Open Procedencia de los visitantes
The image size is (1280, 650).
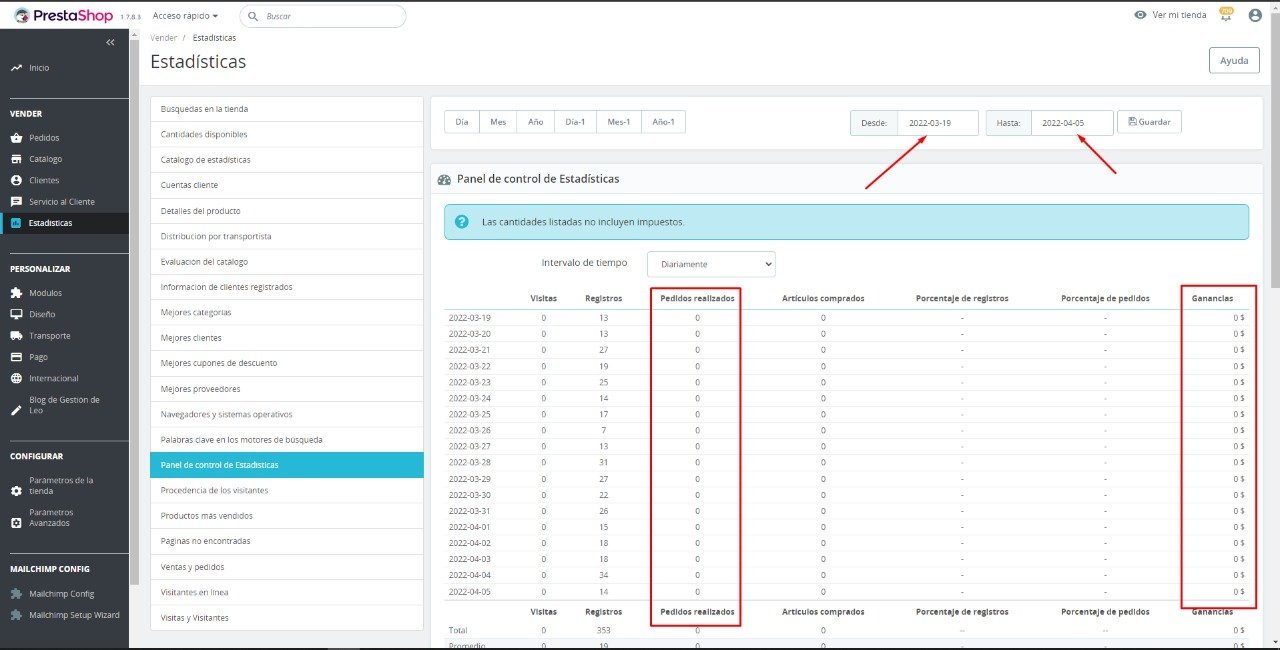[x=287, y=490]
